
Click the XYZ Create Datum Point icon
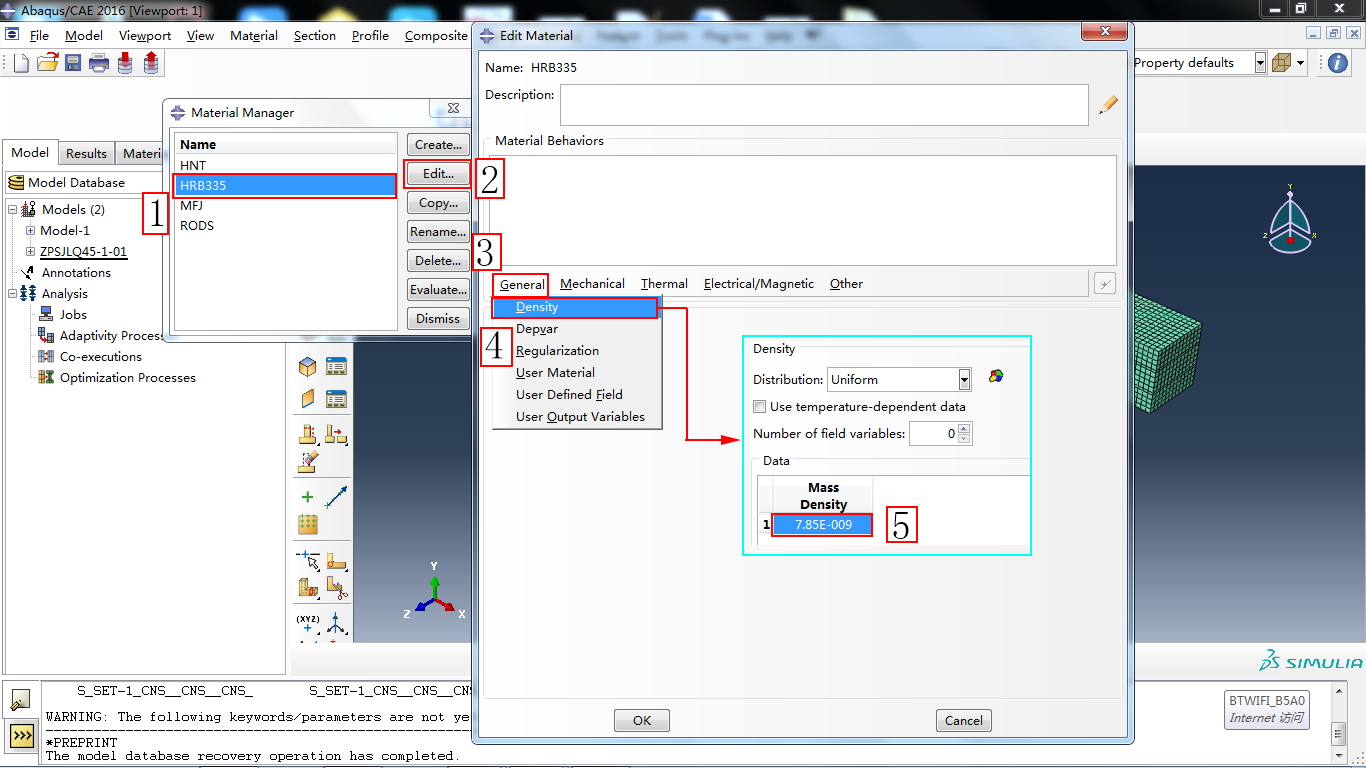(x=308, y=624)
